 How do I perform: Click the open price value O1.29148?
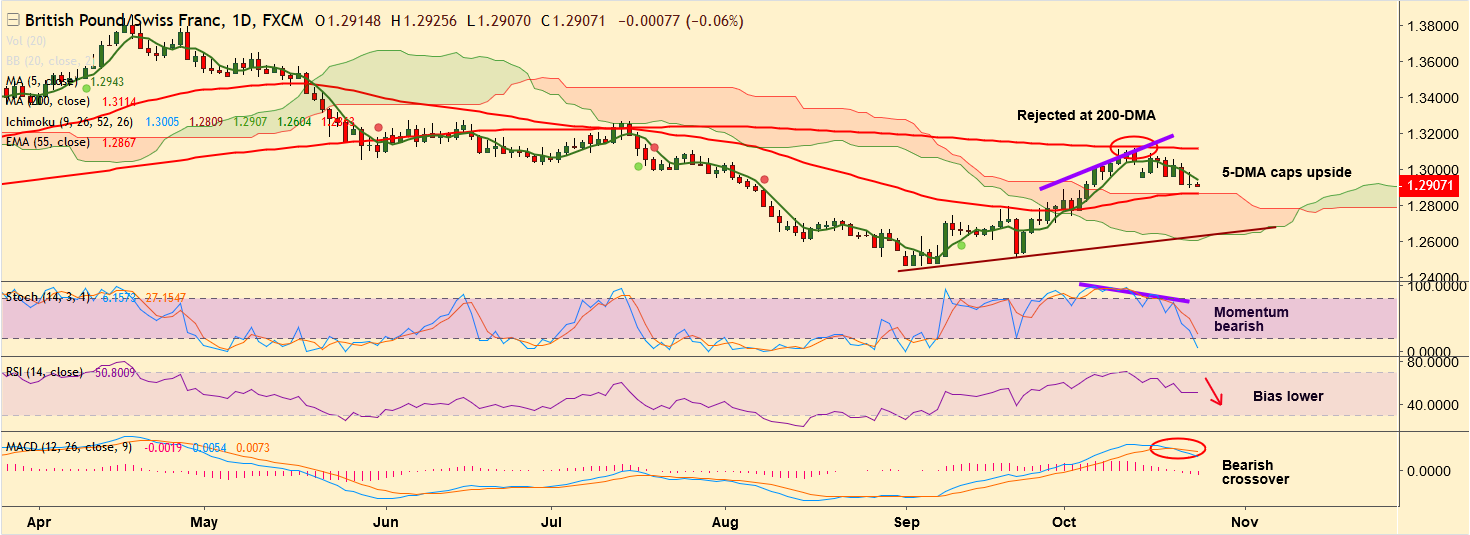349,21
